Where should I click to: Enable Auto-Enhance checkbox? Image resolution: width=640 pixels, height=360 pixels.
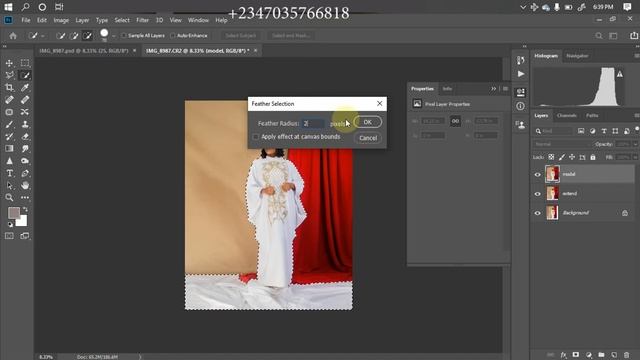coord(173,36)
